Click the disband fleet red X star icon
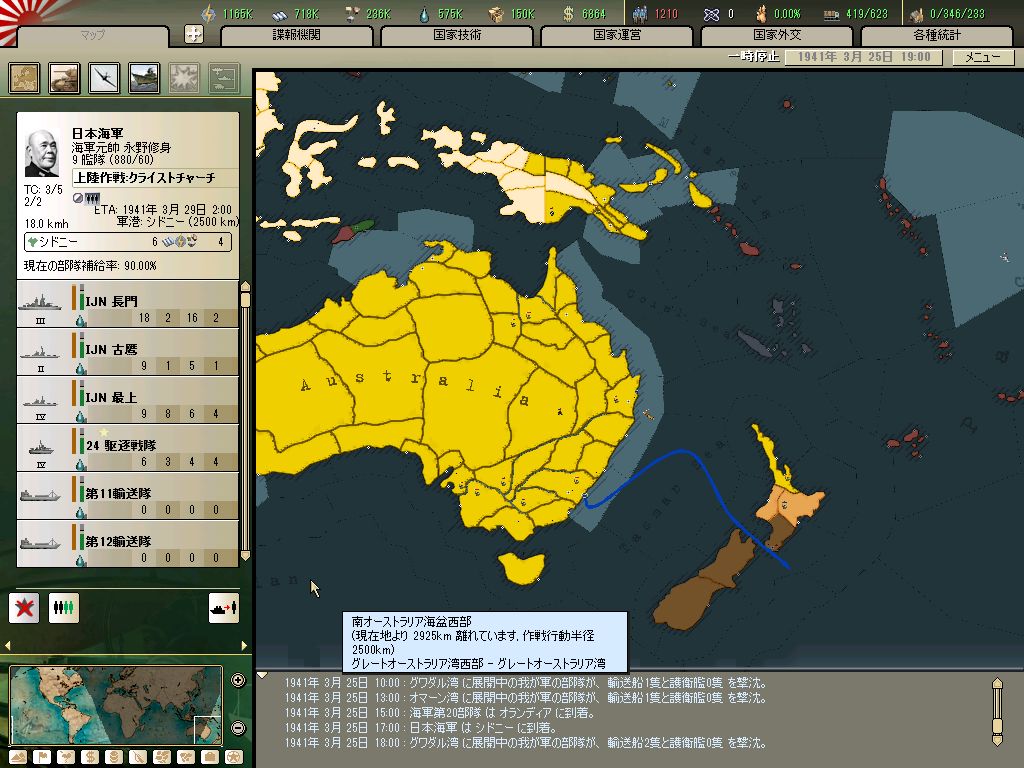The image size is (1024, 768). [x=24, y=607]
